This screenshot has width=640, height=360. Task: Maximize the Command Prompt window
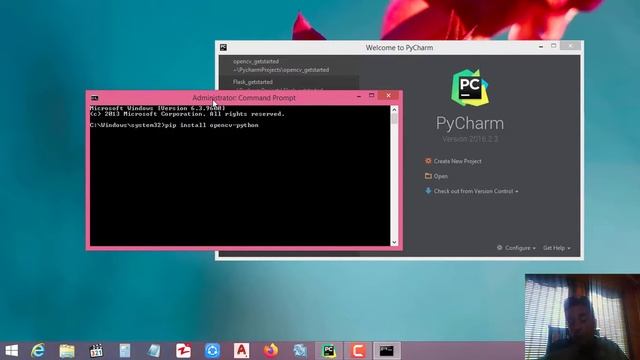[371, 96]
